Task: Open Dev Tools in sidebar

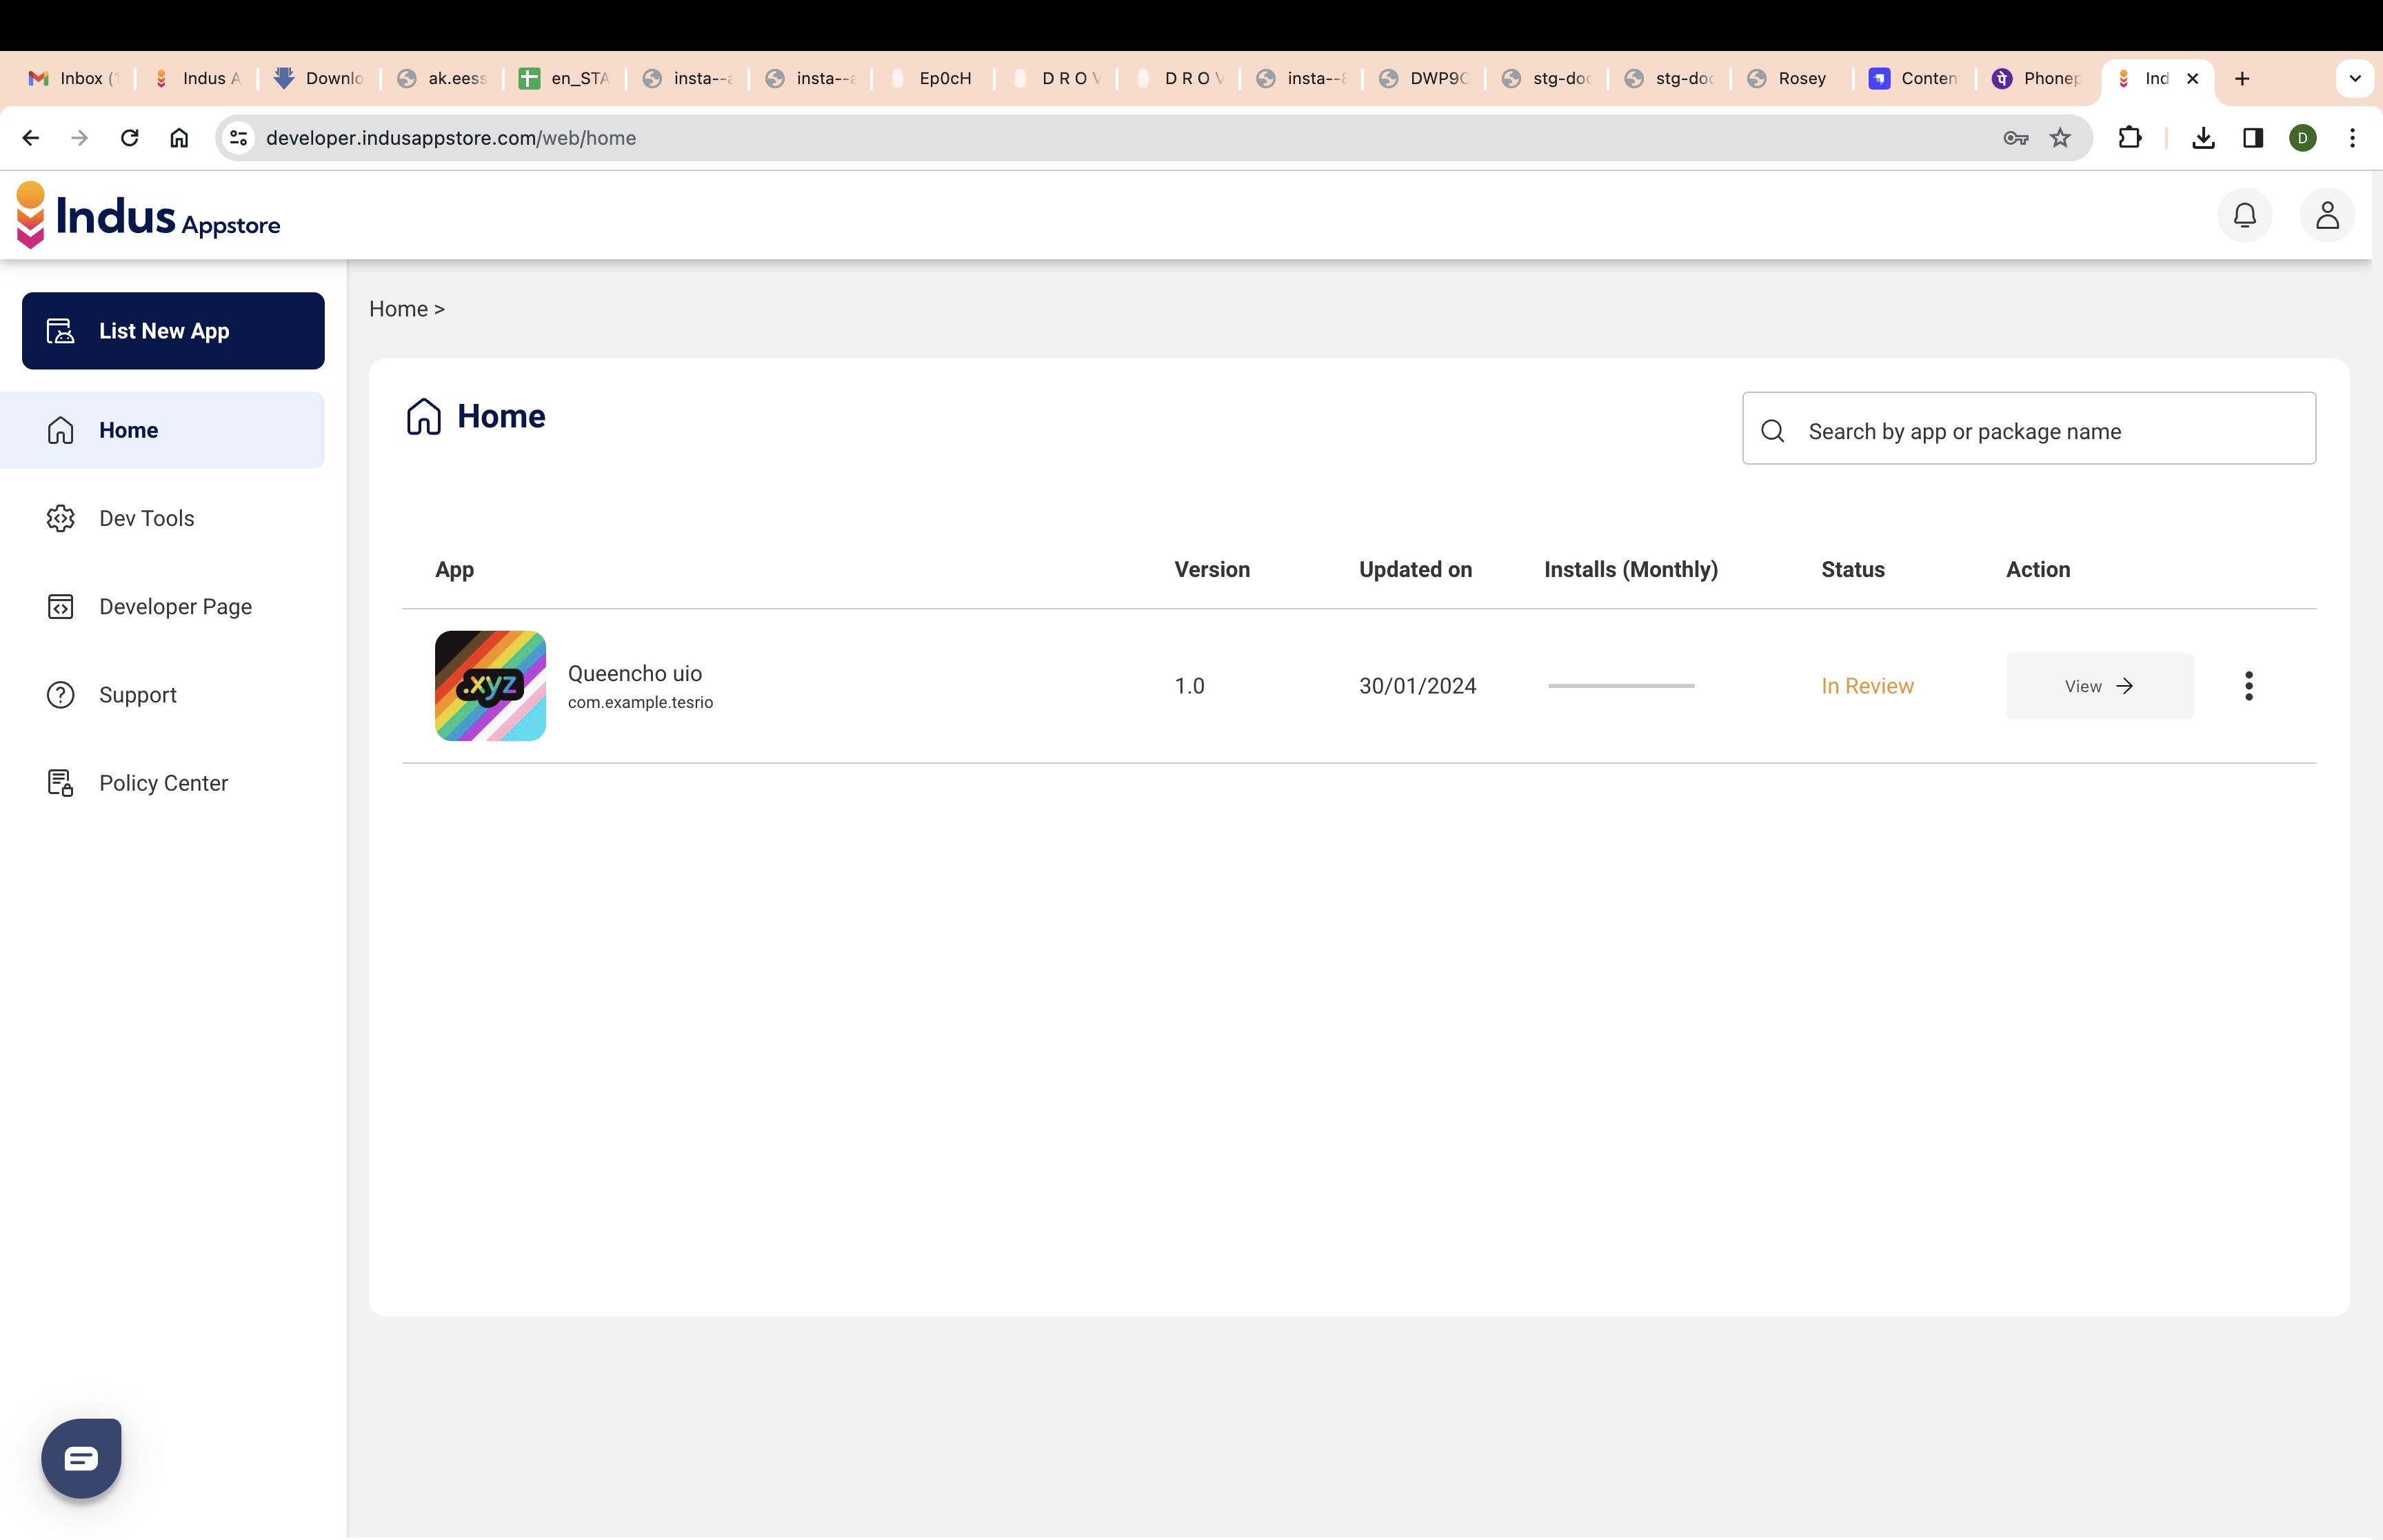Action: pyautogui.click(x=146, y=518)
